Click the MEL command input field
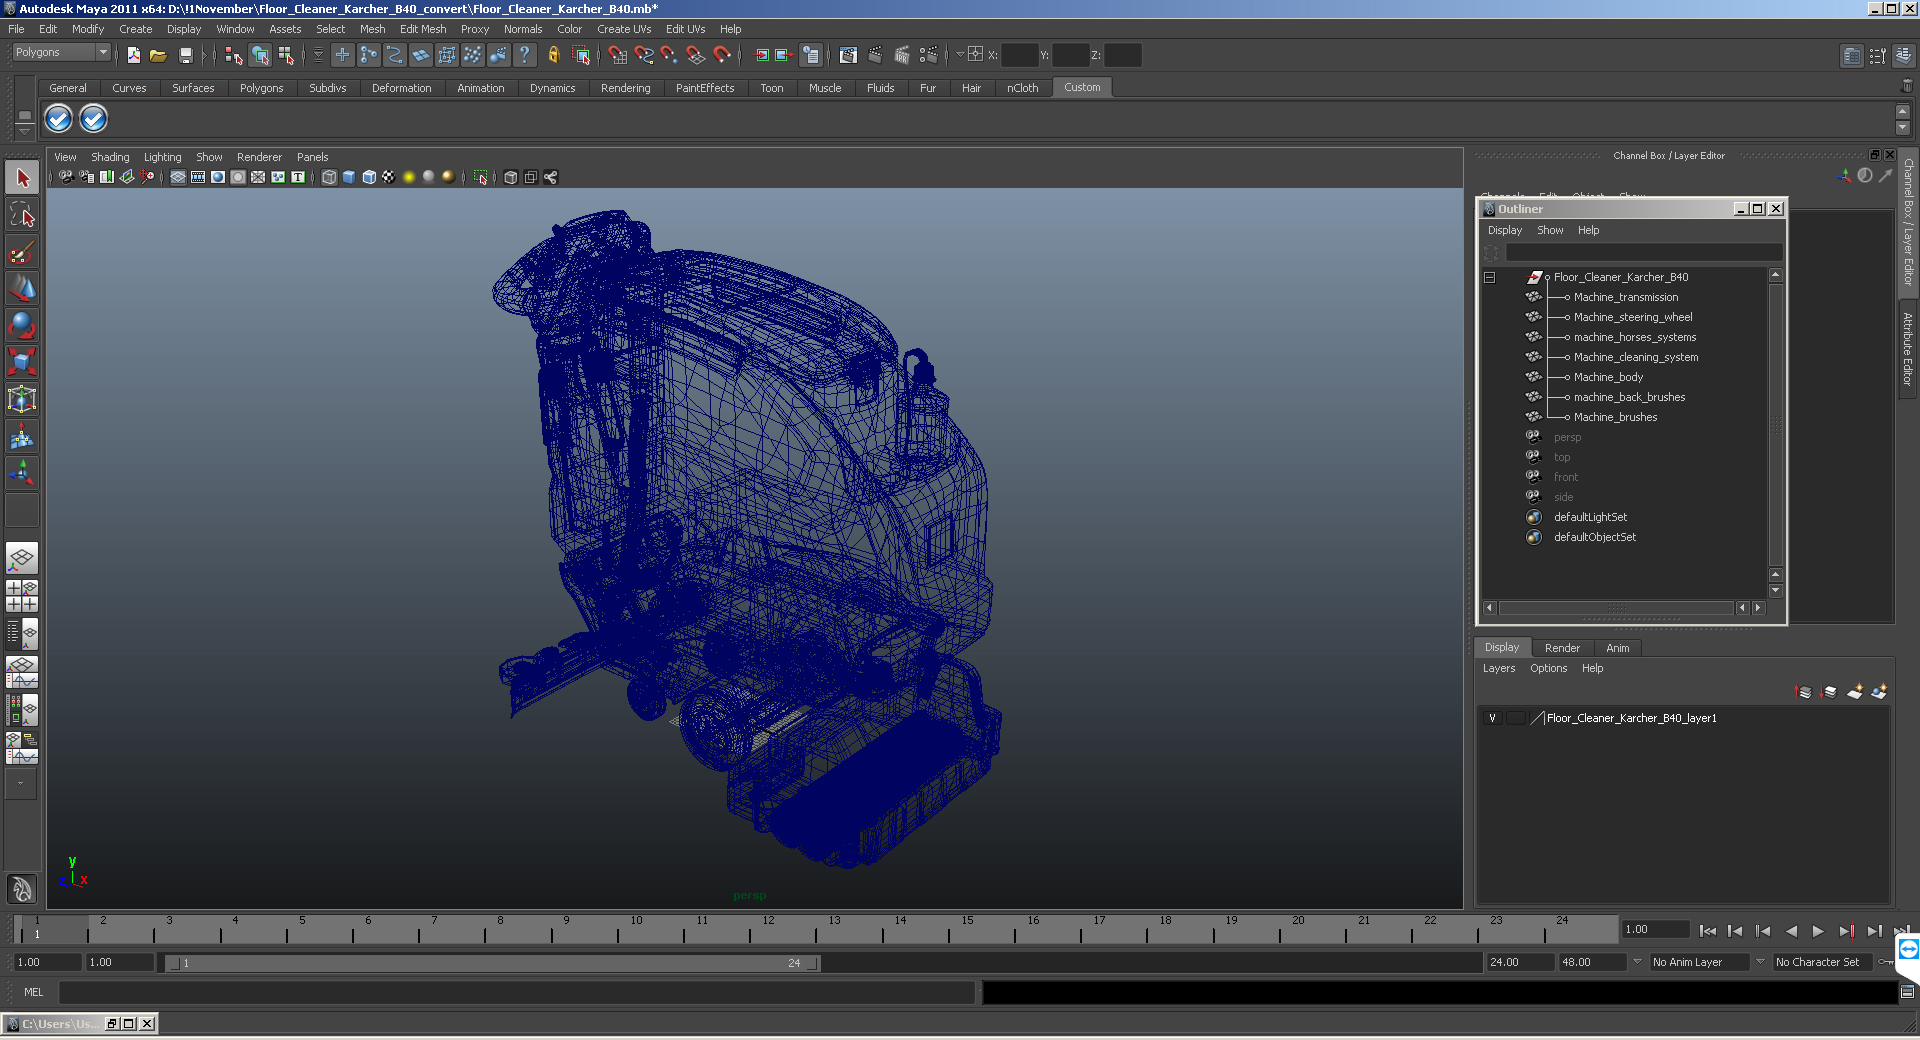Viewport: 1920px width, 1040px height. [516, 992]
